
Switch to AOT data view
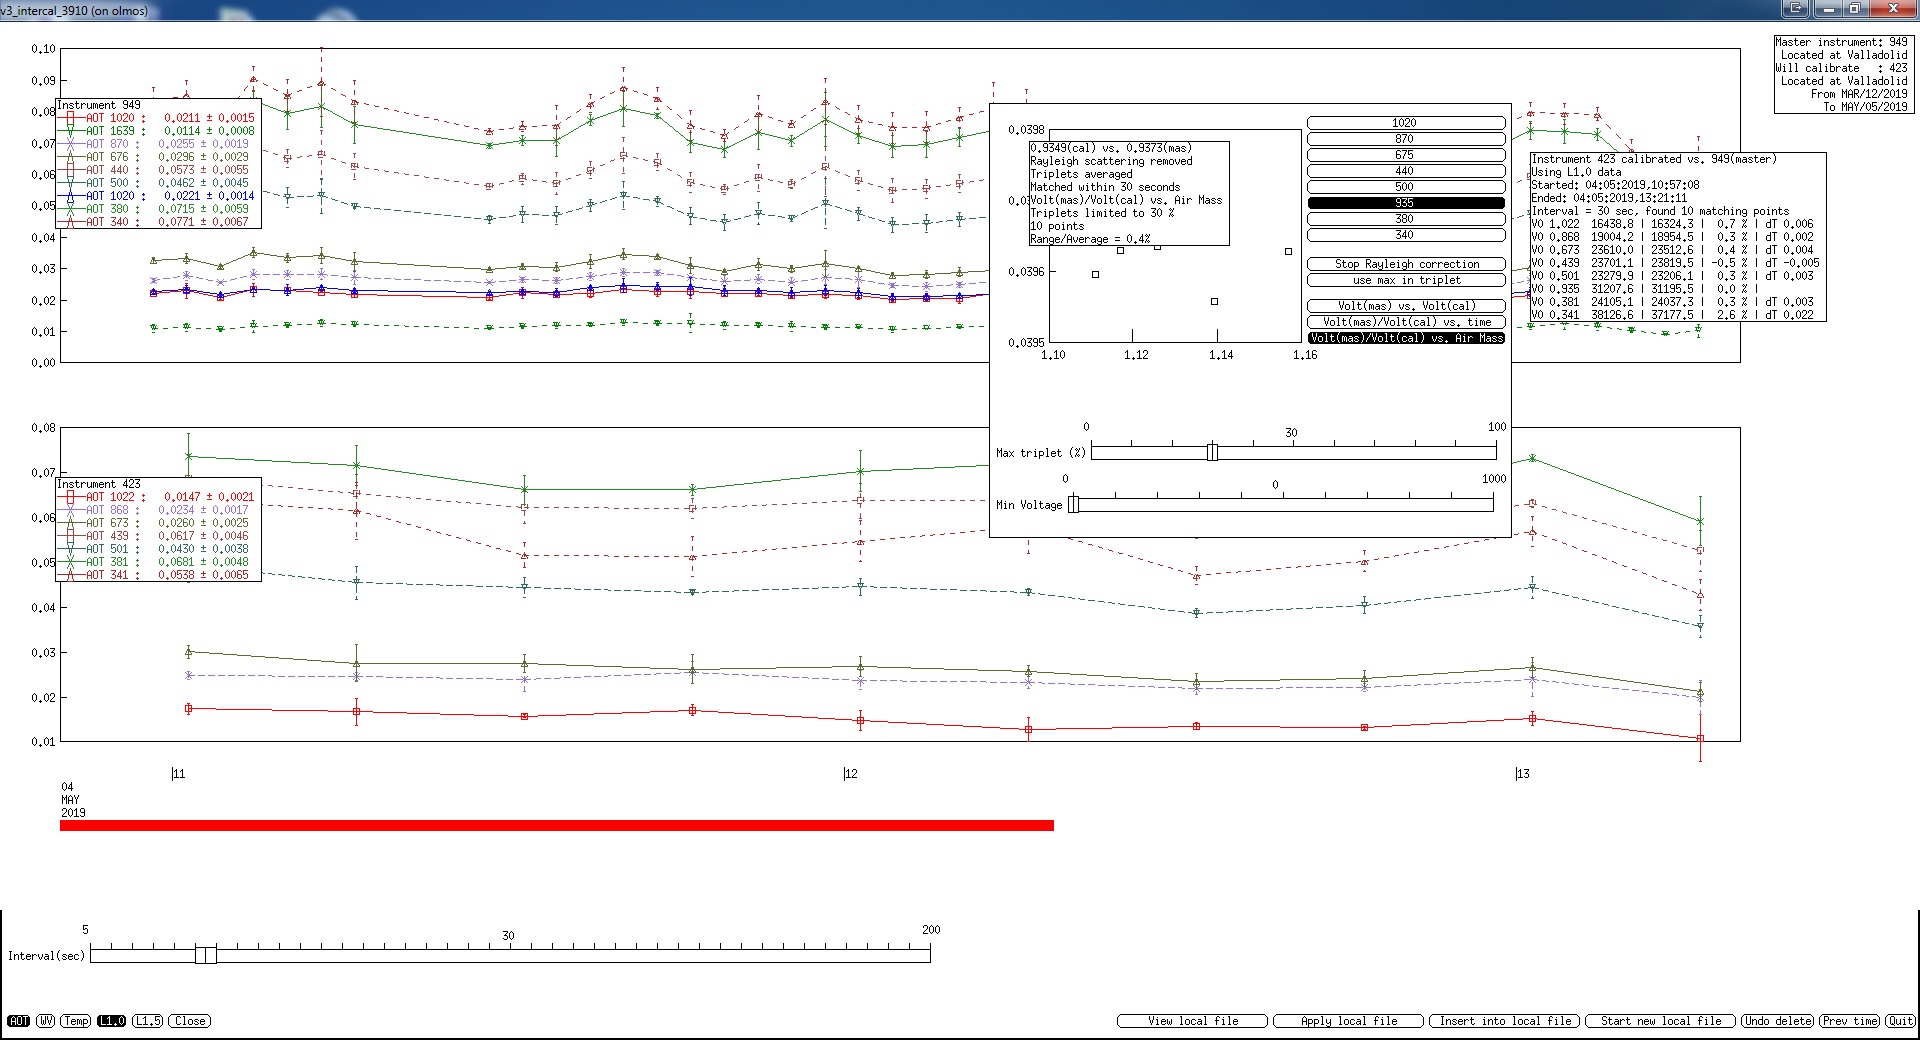coord(18,1021)
